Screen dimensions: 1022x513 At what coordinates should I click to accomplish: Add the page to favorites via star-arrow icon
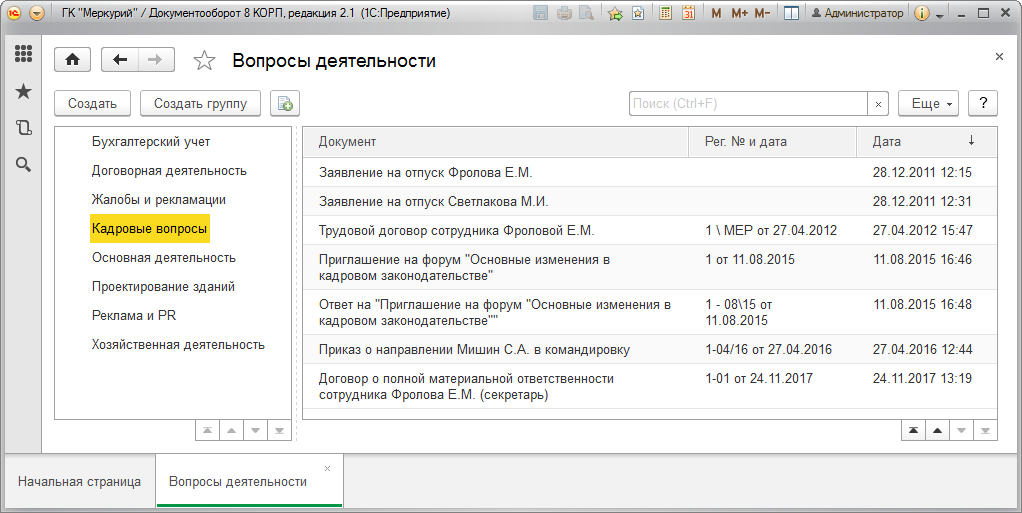[x=615, y=13]
